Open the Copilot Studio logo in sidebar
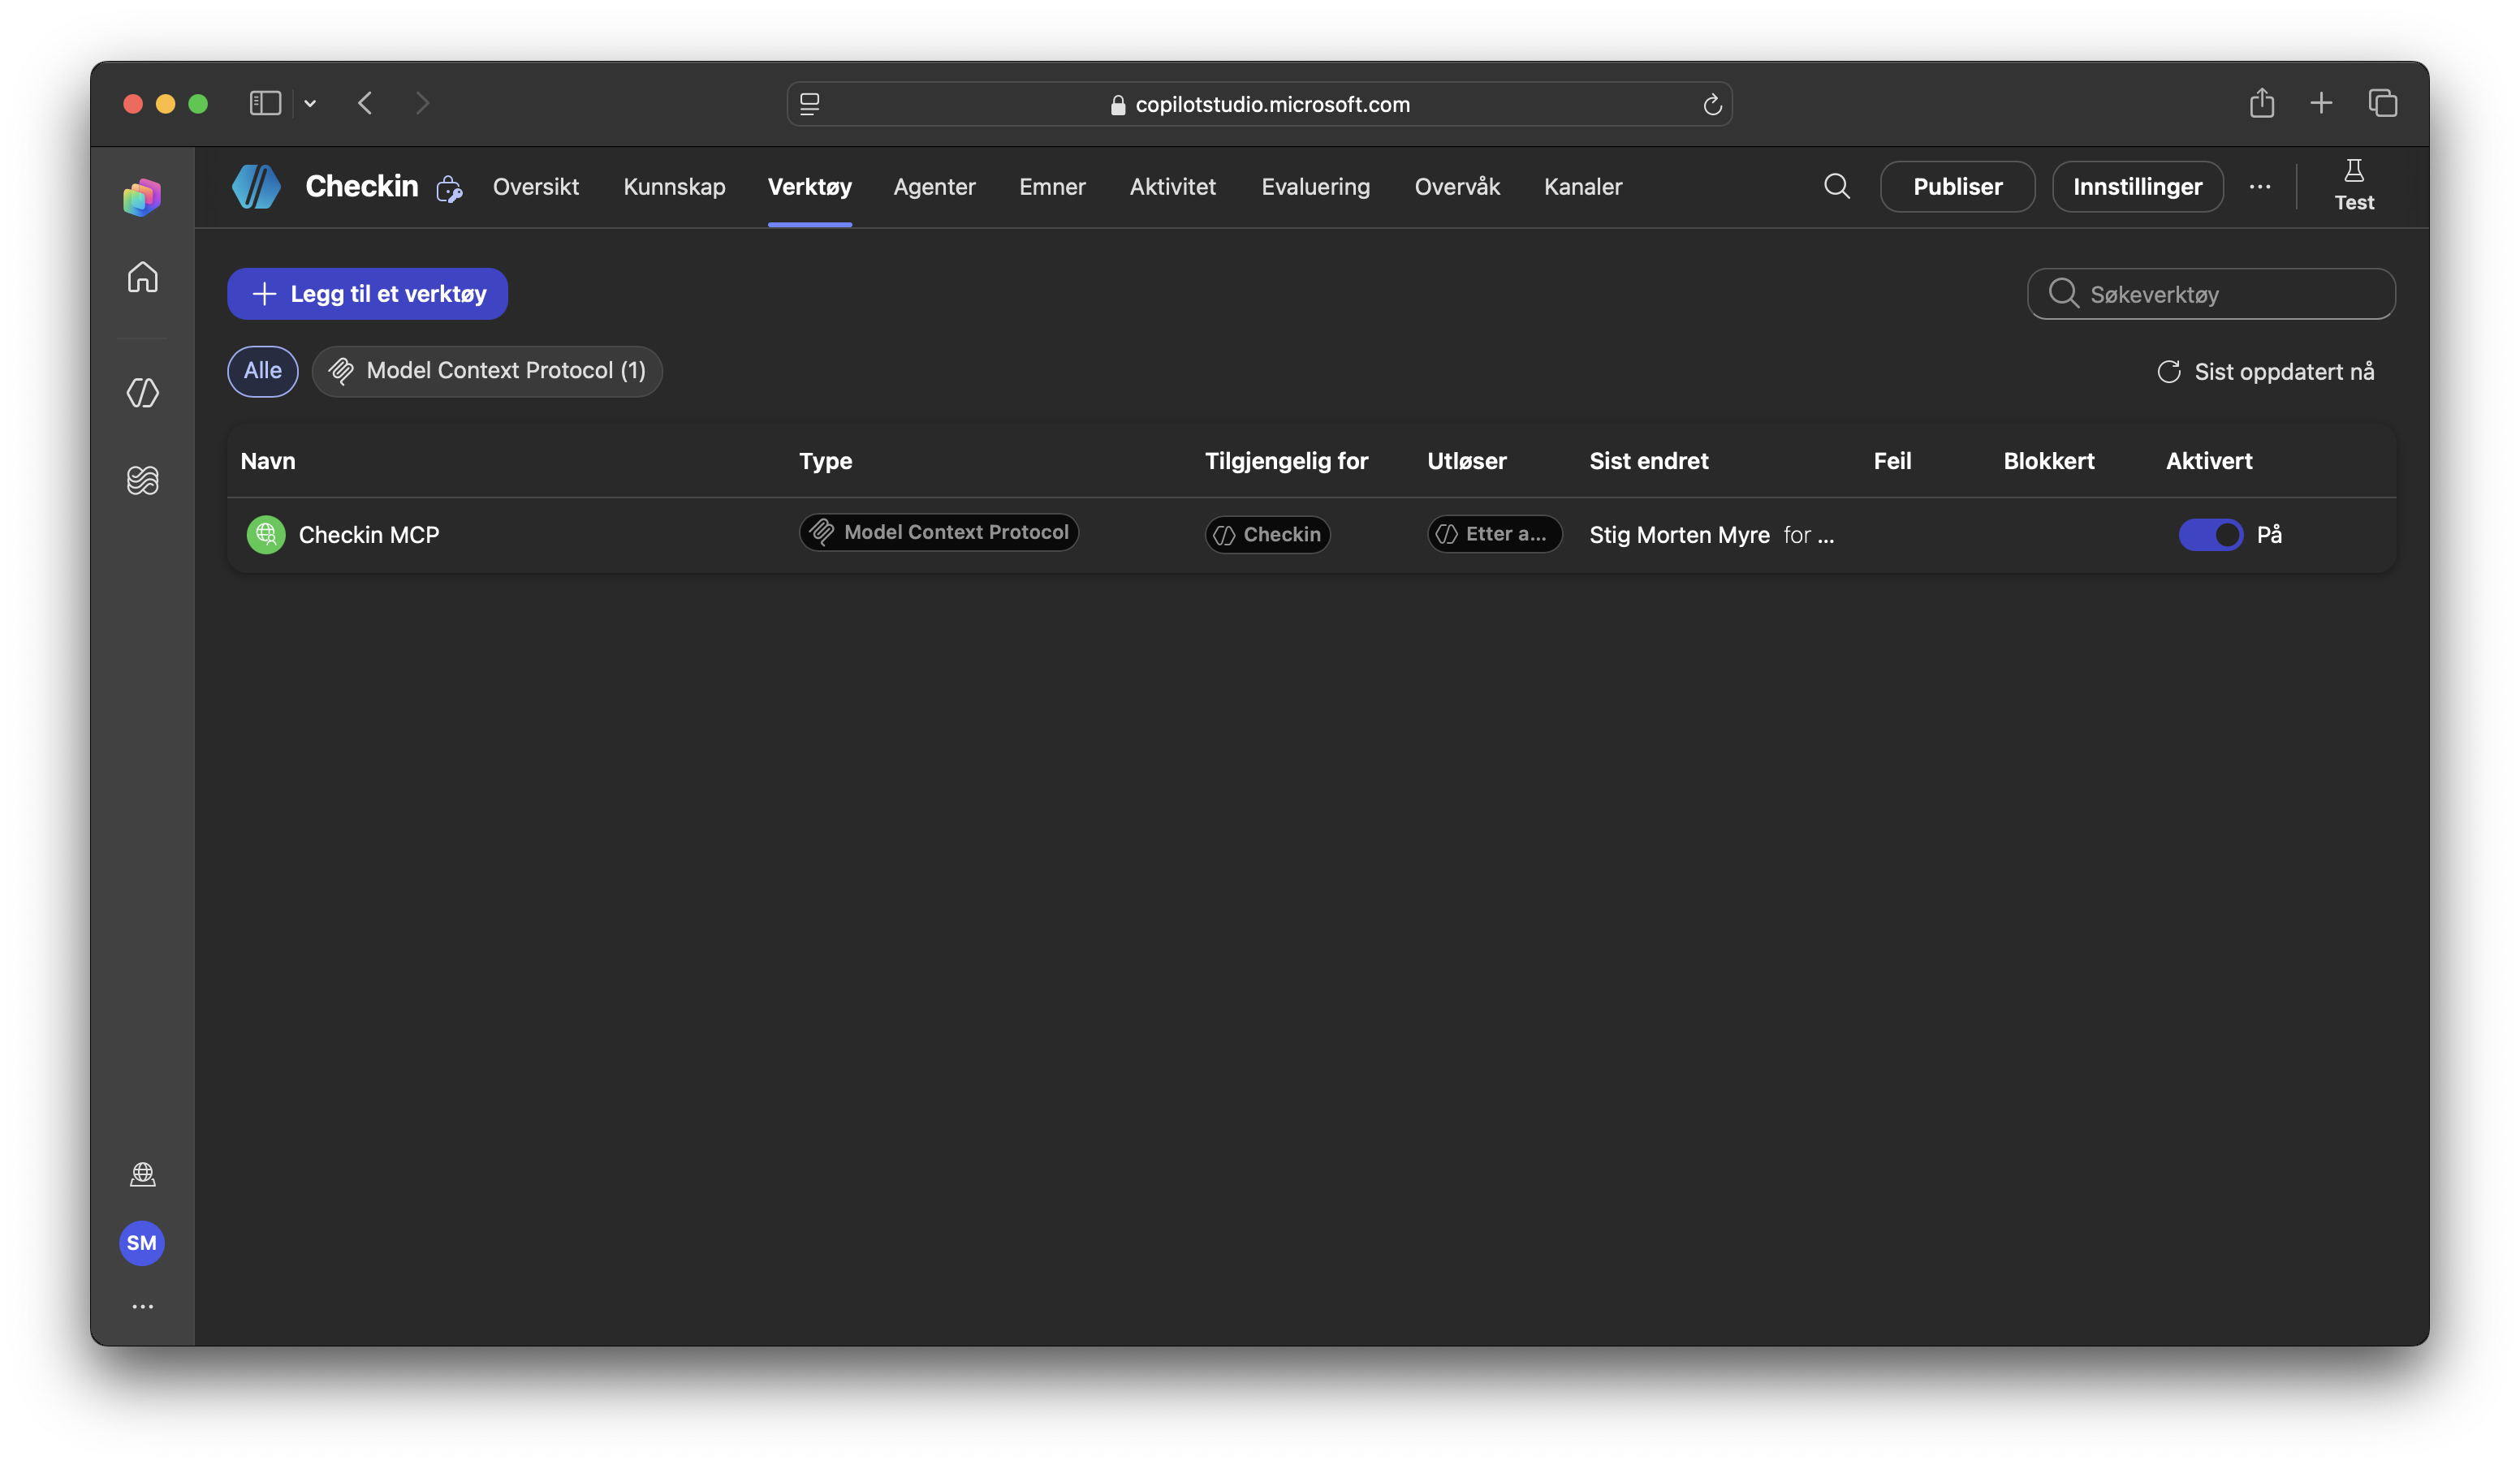The height and width of the screenshot is (1469, 2520). pyautogui.click(x=142, y=196)
